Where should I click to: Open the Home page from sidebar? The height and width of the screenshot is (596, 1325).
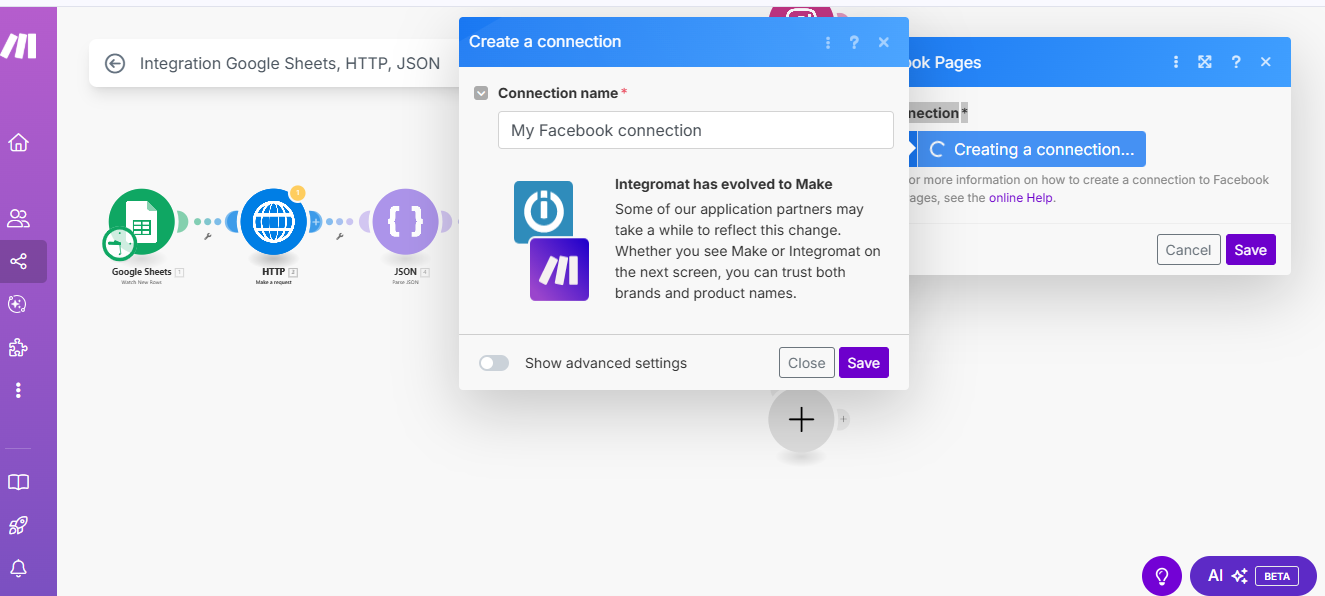click(x=18, y=142)
